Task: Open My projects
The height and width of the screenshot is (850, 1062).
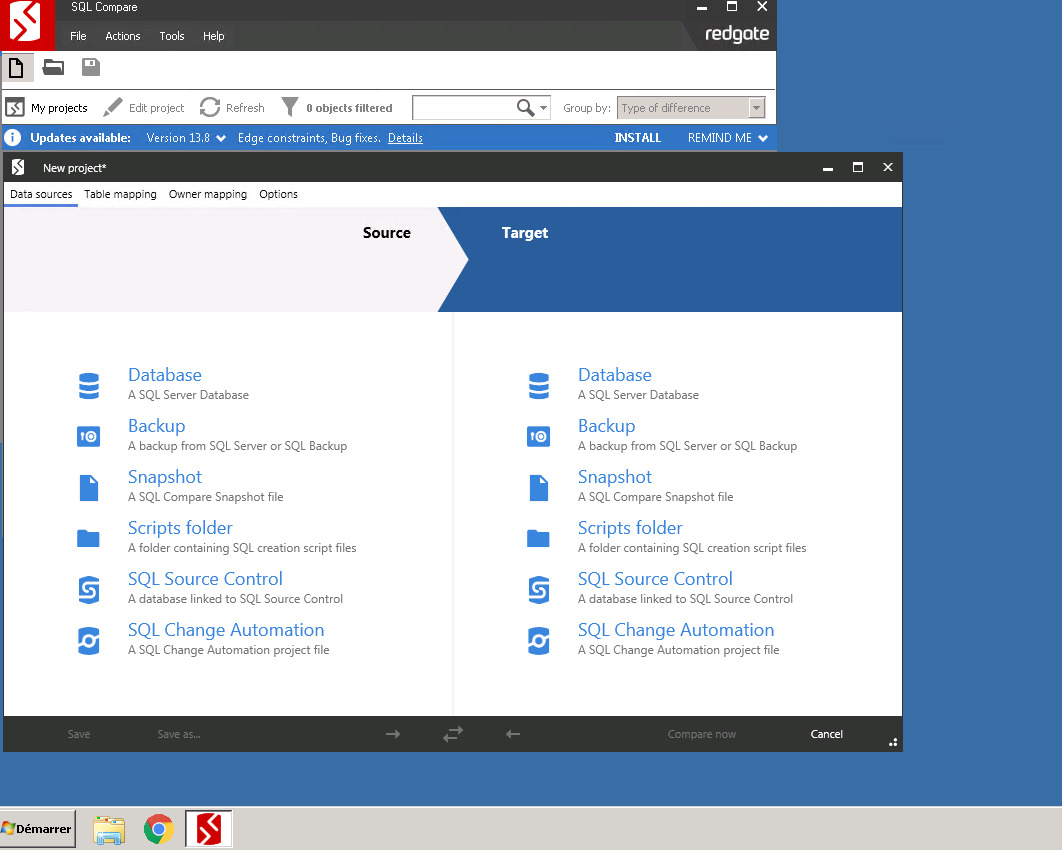Action: (x=47, y=108)
